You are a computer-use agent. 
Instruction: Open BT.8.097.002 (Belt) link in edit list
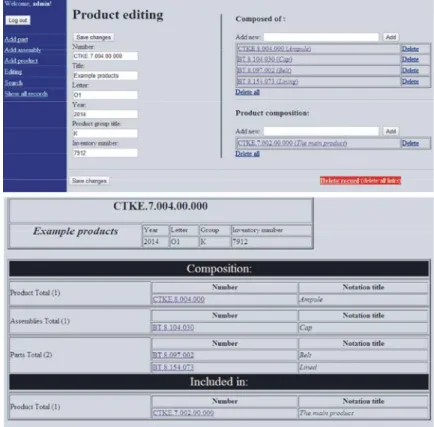[264, 71]
